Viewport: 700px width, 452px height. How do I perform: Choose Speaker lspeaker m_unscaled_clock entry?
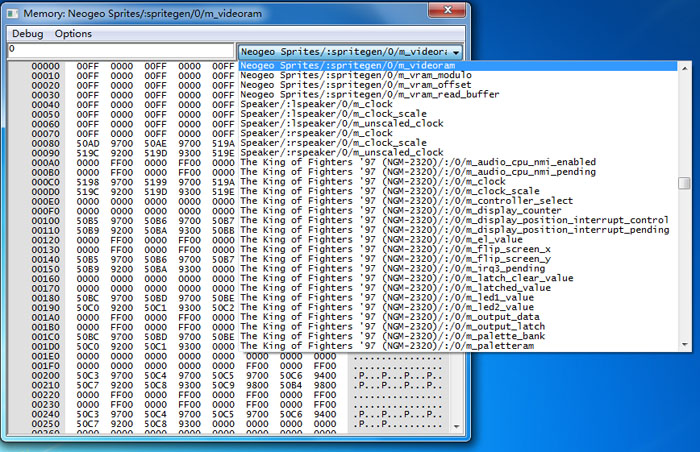click(458, 124)
